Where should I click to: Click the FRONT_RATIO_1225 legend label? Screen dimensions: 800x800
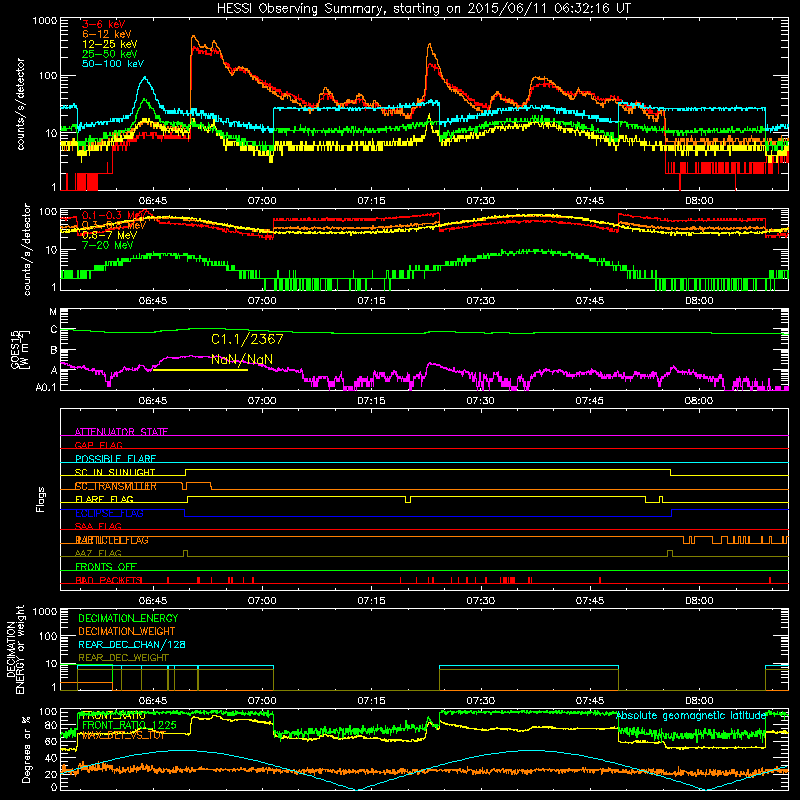129,725
